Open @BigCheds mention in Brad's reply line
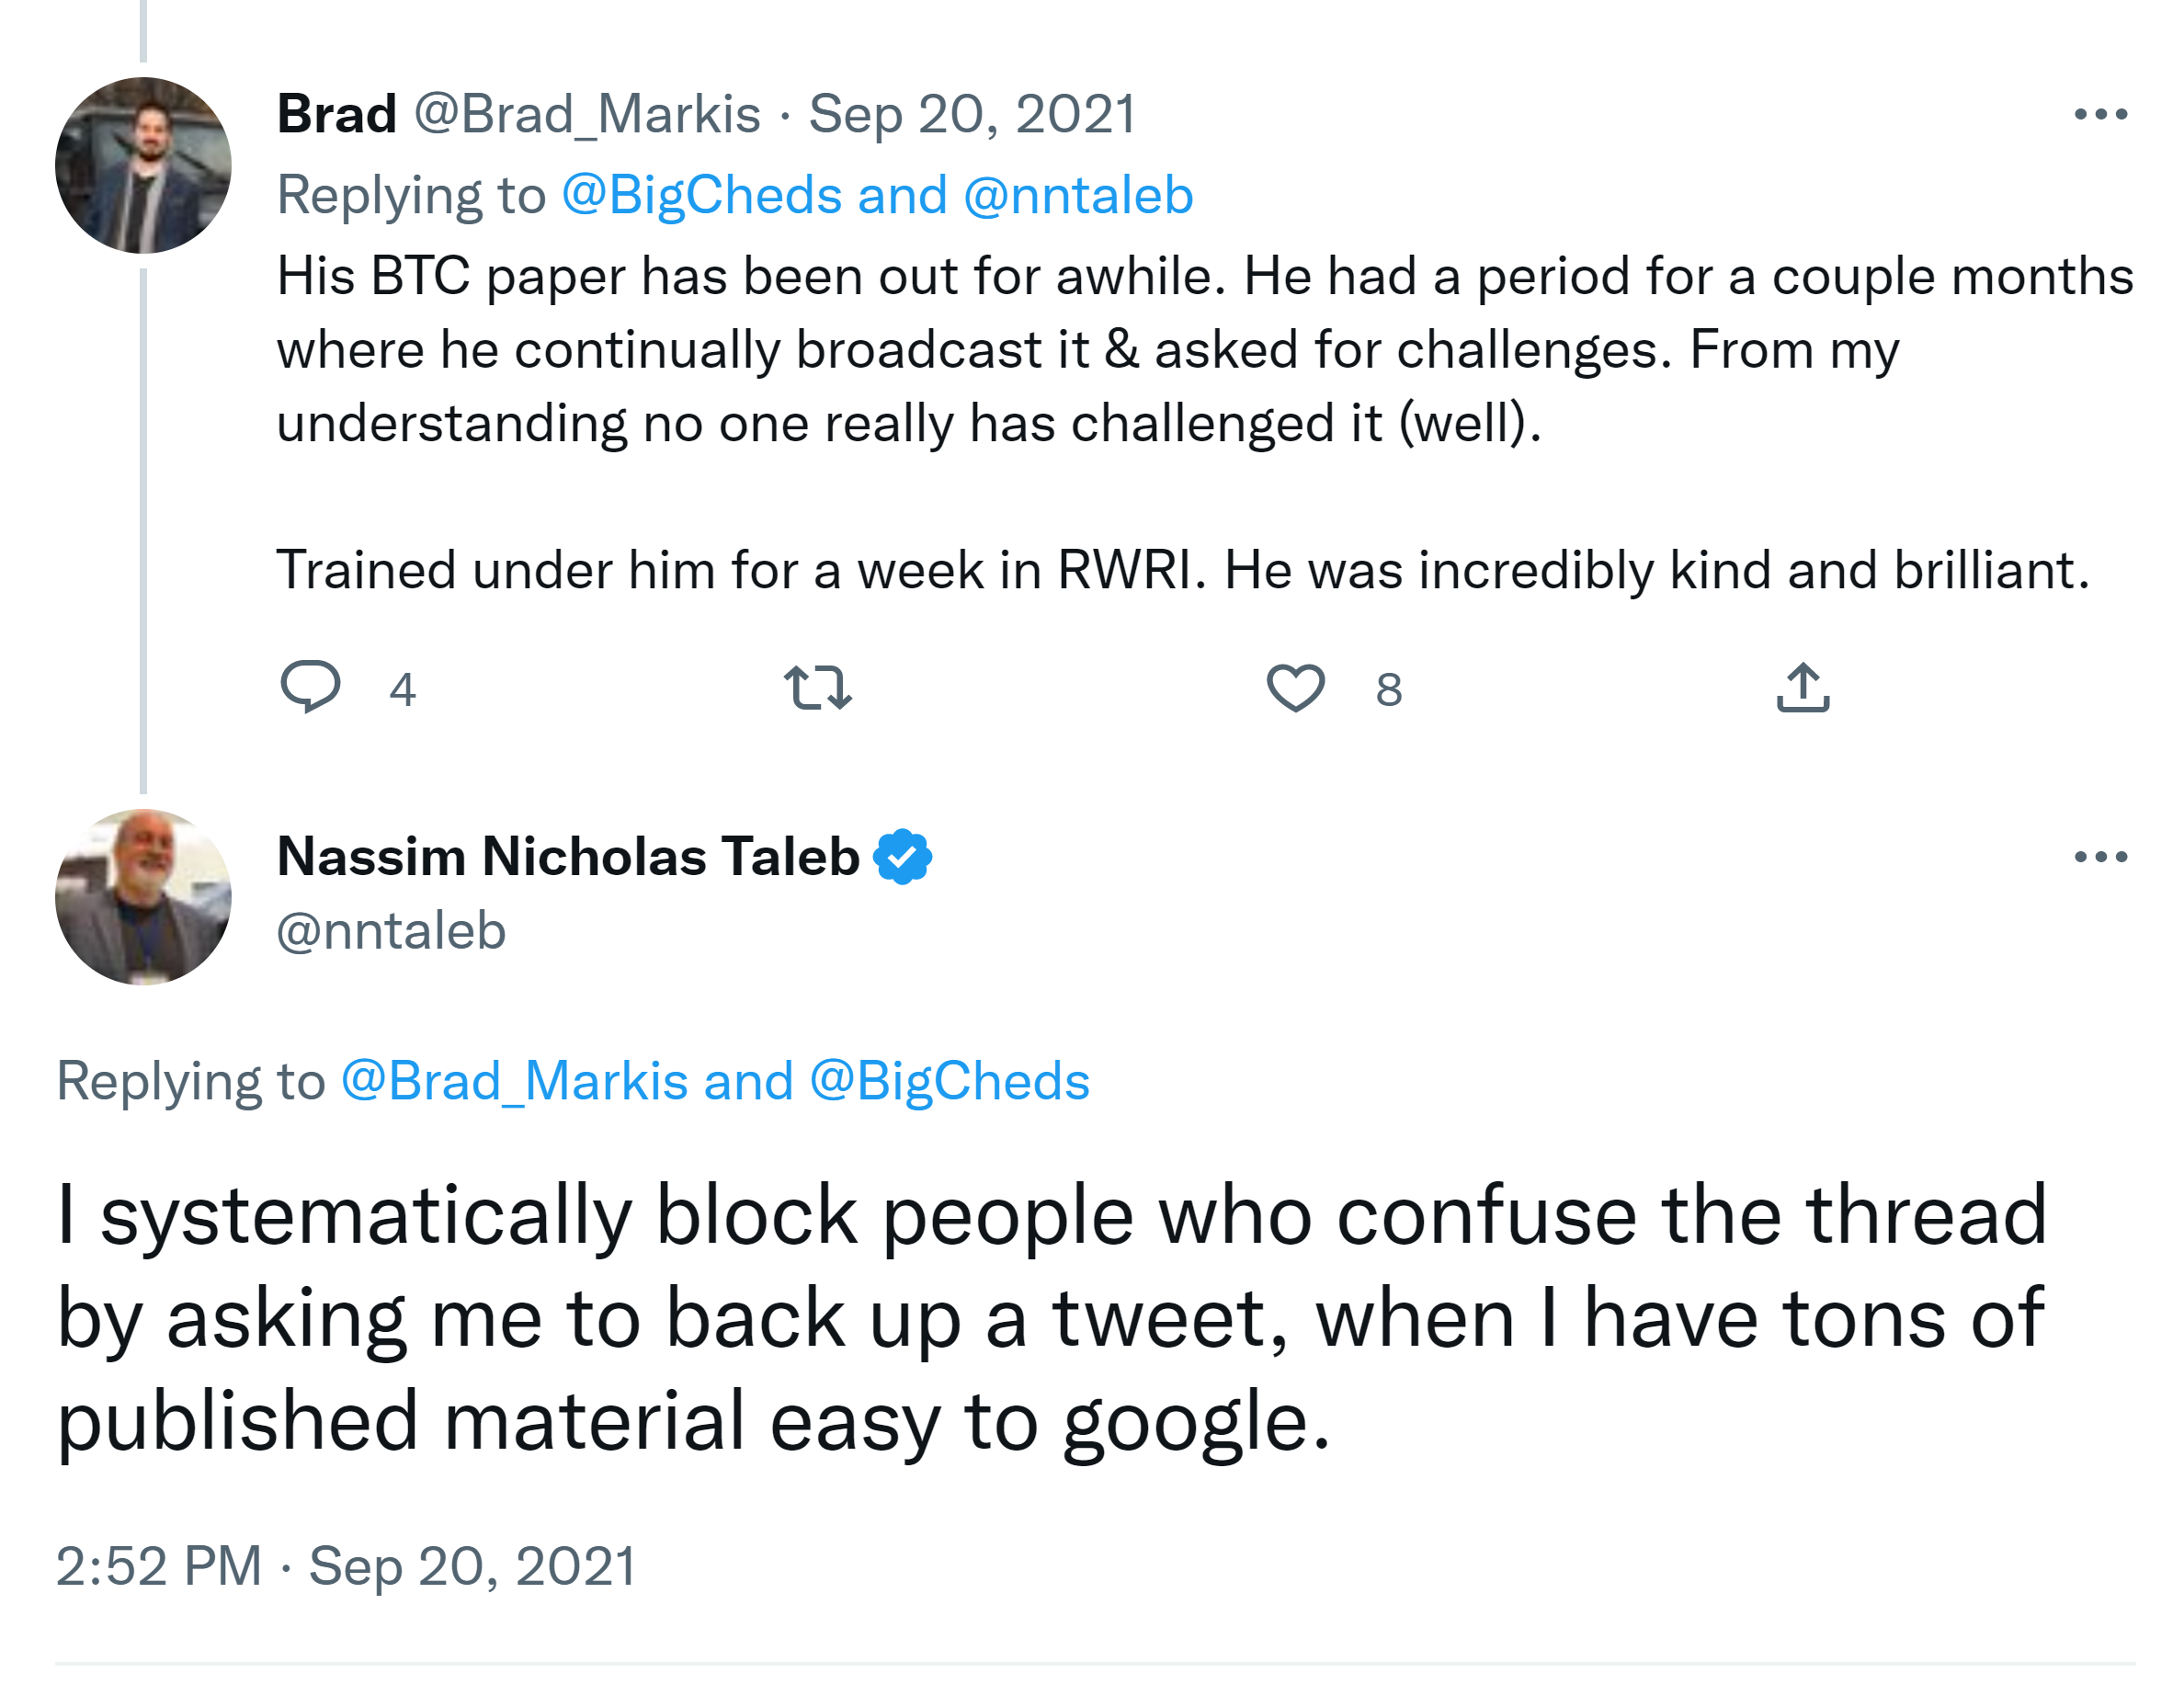Screen dimensions: 2184x1707 pos(702,195)
